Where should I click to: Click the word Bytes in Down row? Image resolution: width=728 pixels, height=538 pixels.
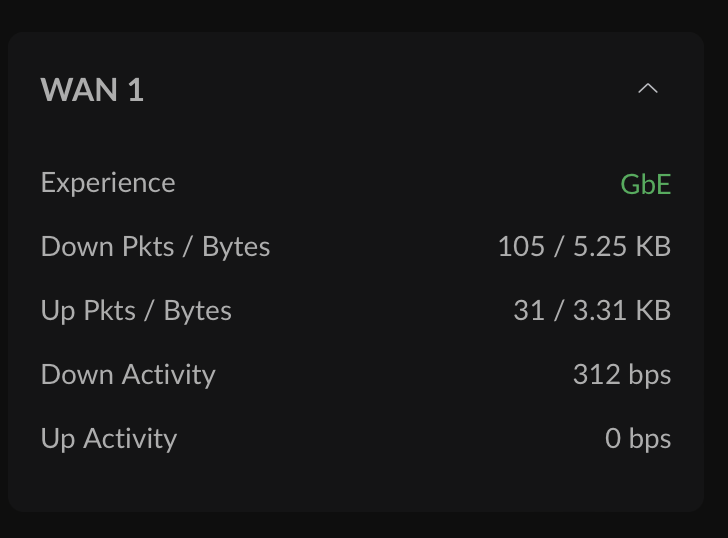point(236,247)
